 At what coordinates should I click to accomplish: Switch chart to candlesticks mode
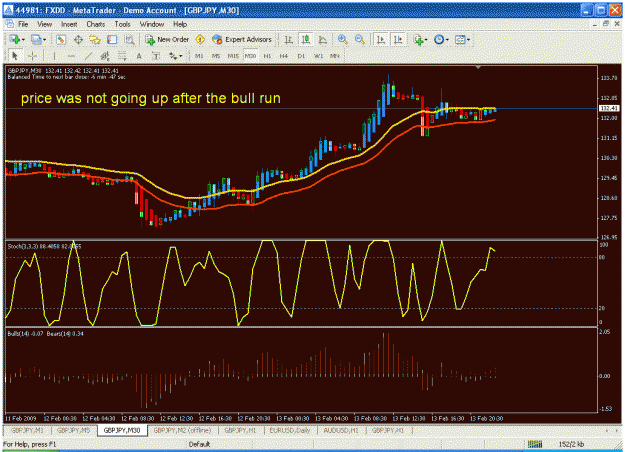(306, 39)
